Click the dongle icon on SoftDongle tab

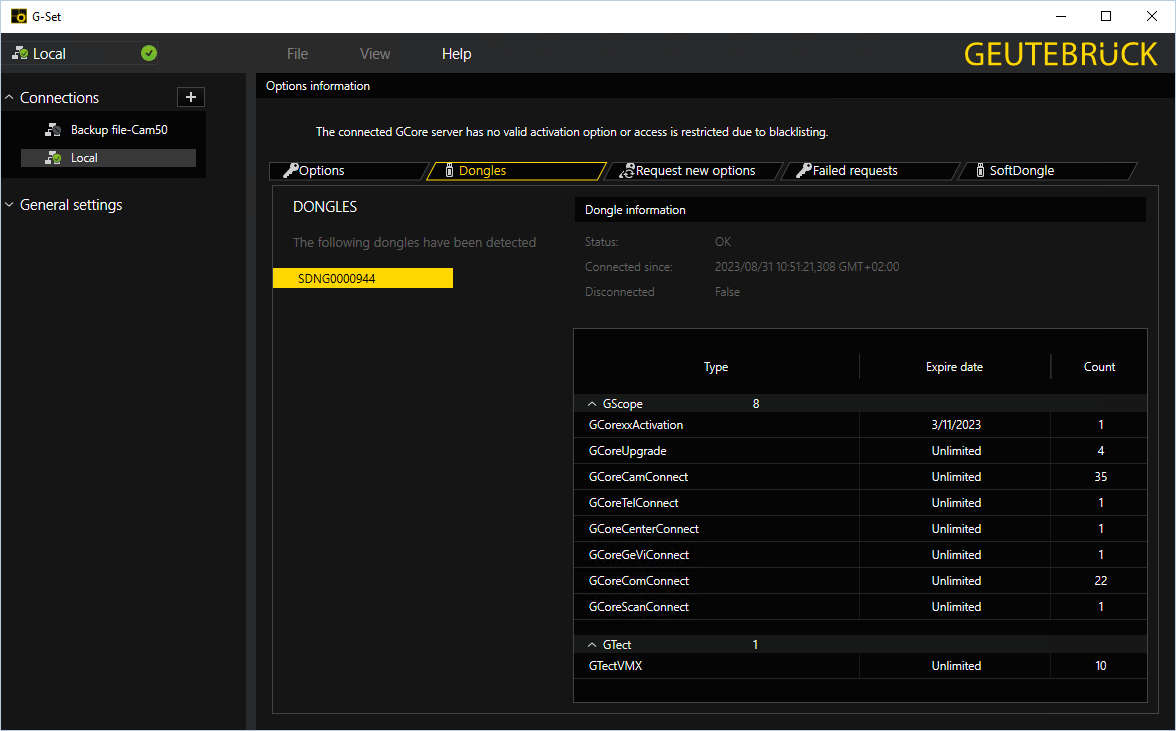980,171
